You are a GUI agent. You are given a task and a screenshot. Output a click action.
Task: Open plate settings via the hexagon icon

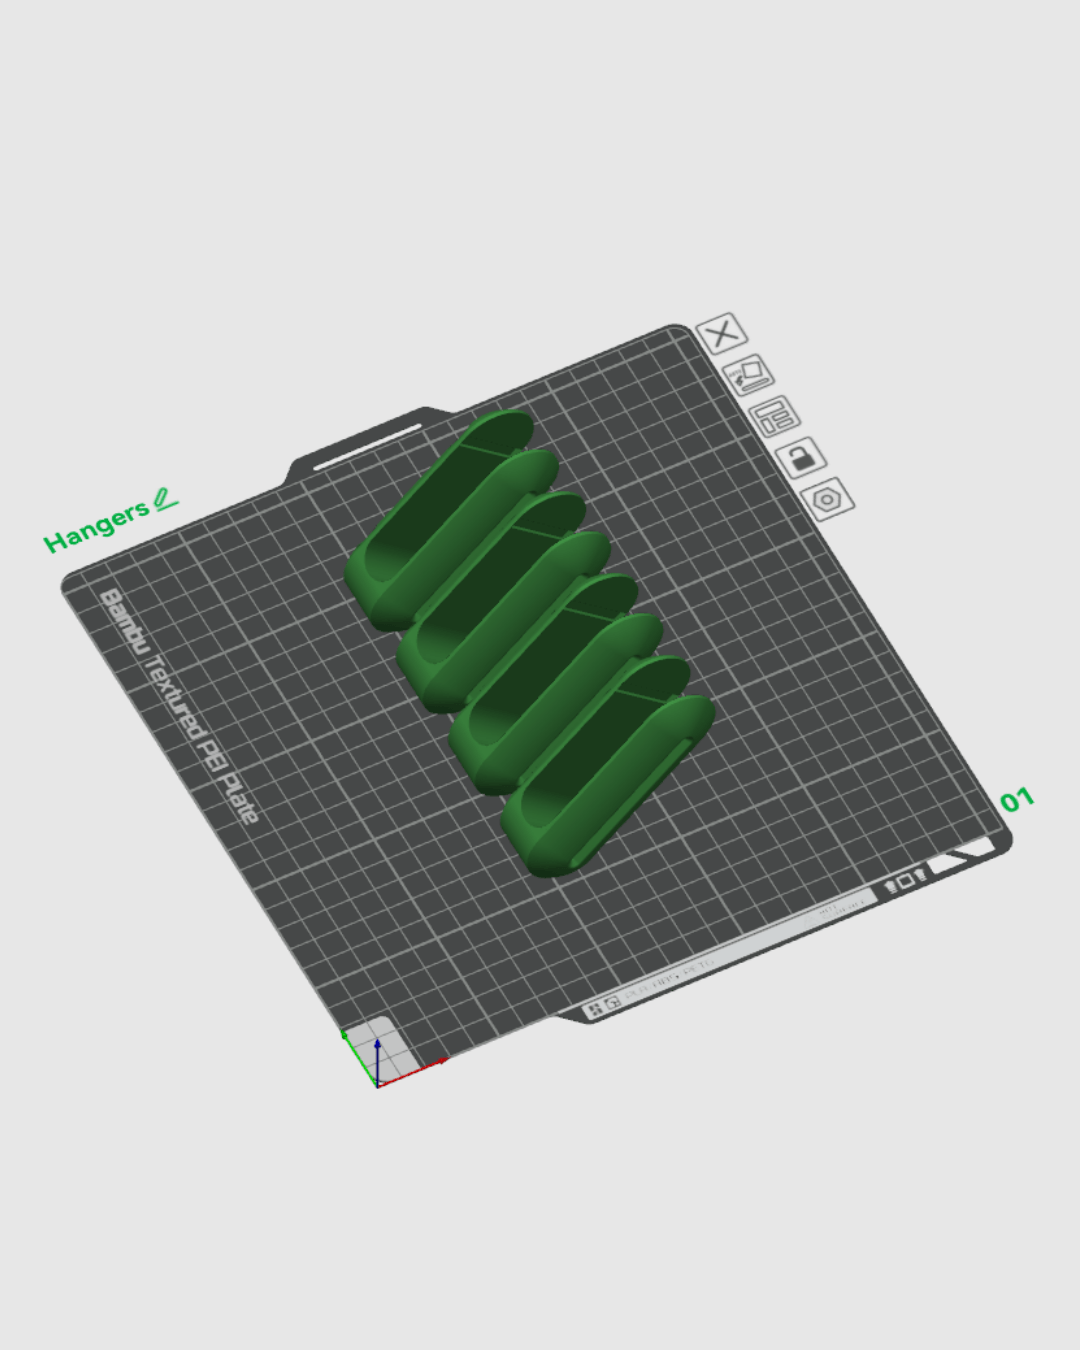[x=828, y=499]
